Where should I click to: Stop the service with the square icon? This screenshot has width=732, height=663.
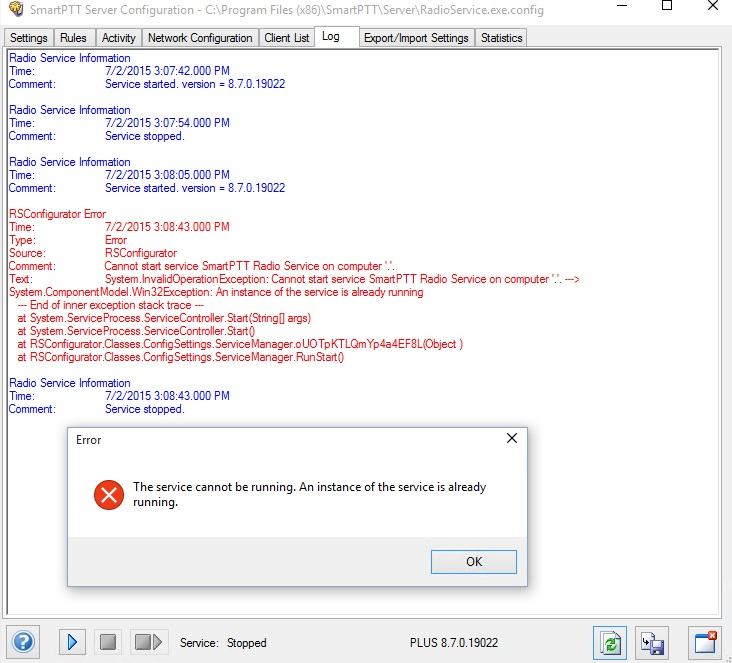(108, 642)
